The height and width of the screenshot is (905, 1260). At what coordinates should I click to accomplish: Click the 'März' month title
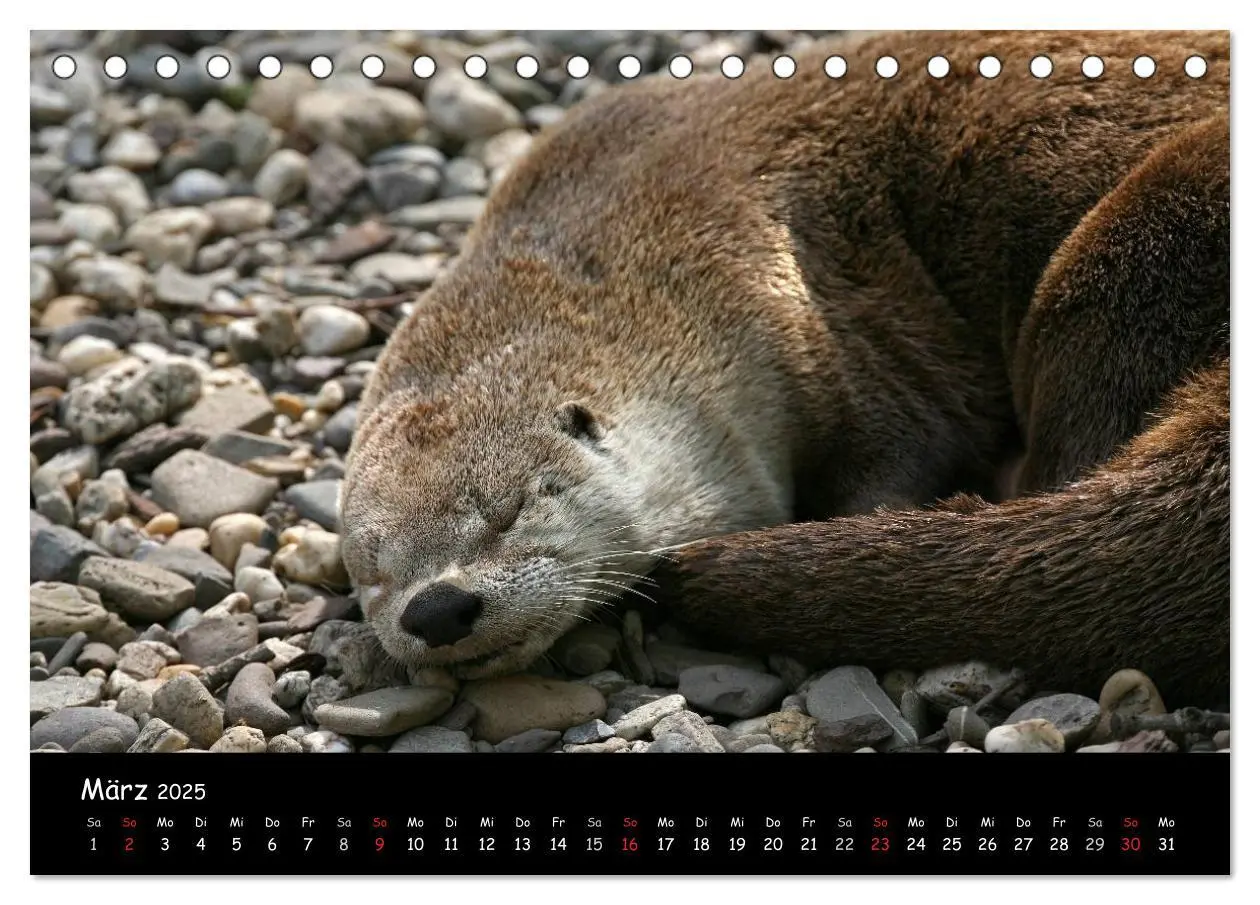tap(114, 790)
